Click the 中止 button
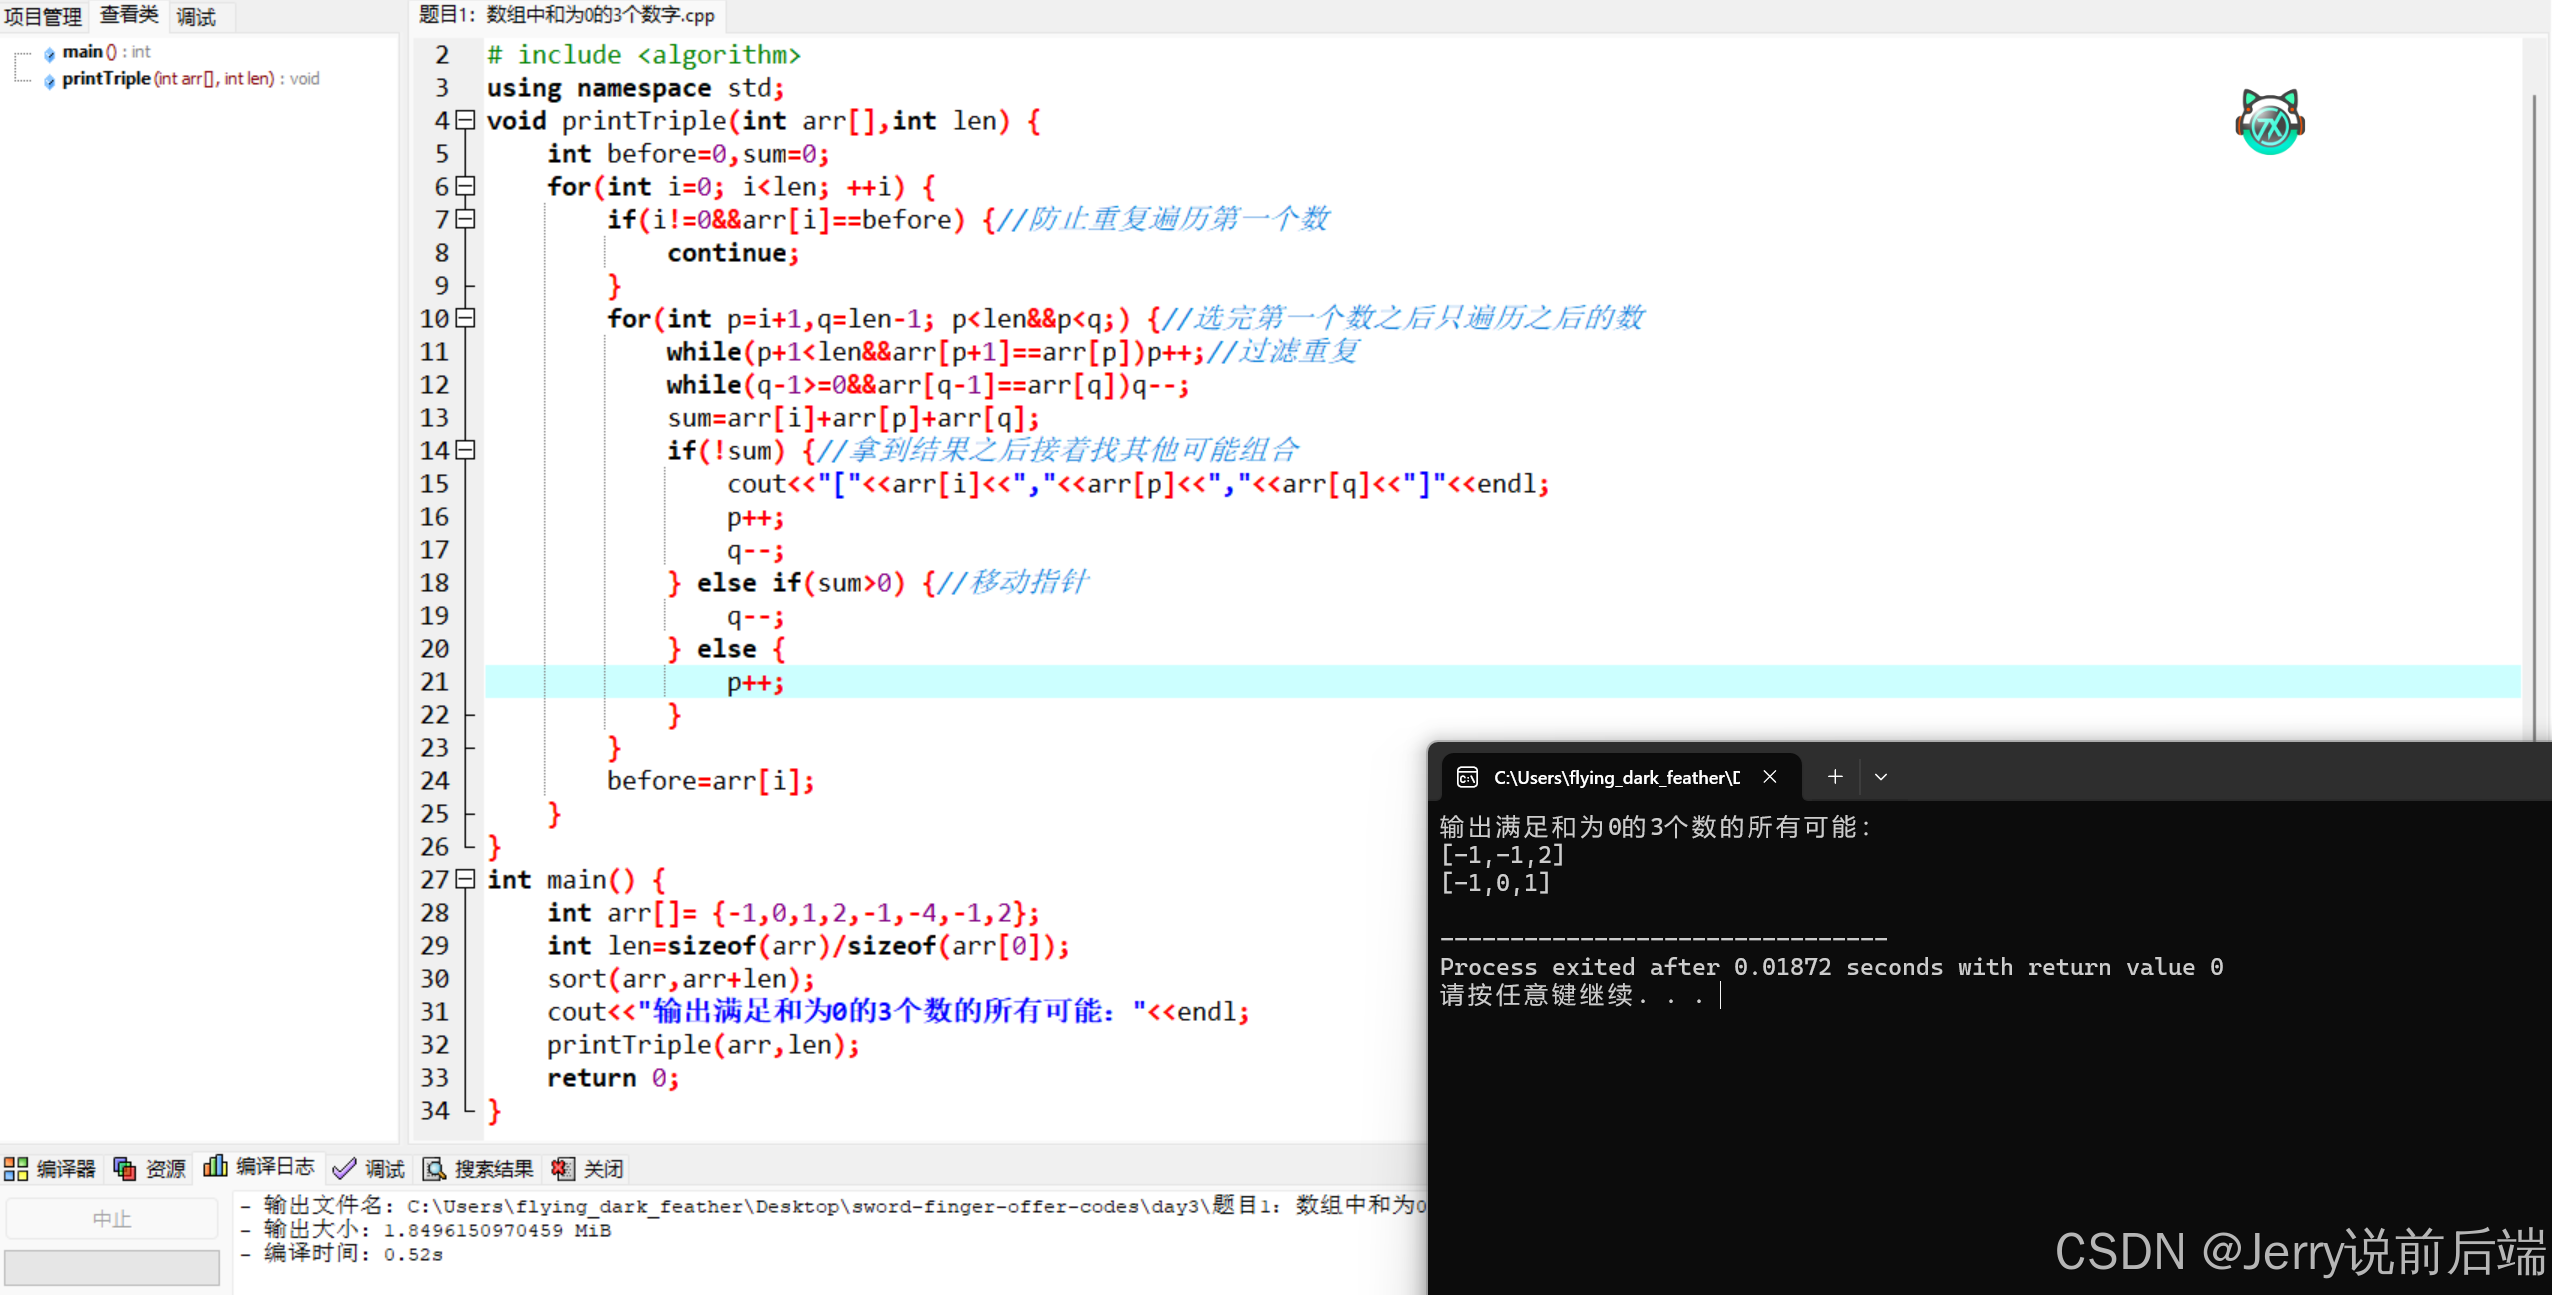The width and height of the screenshot is (2552, 1295). point(112,1218)
